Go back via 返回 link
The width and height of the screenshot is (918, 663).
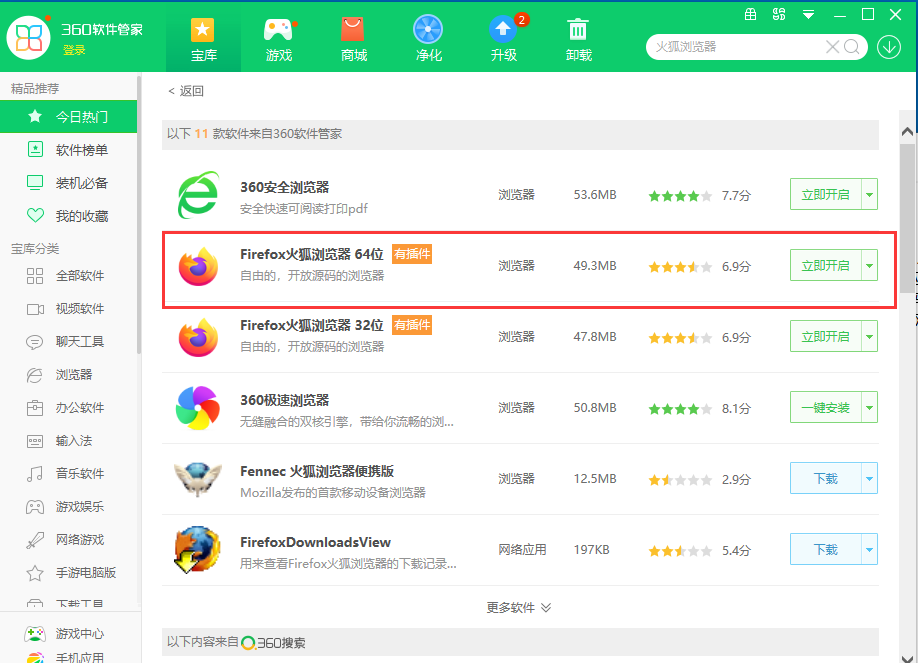[x=186, y=91]
